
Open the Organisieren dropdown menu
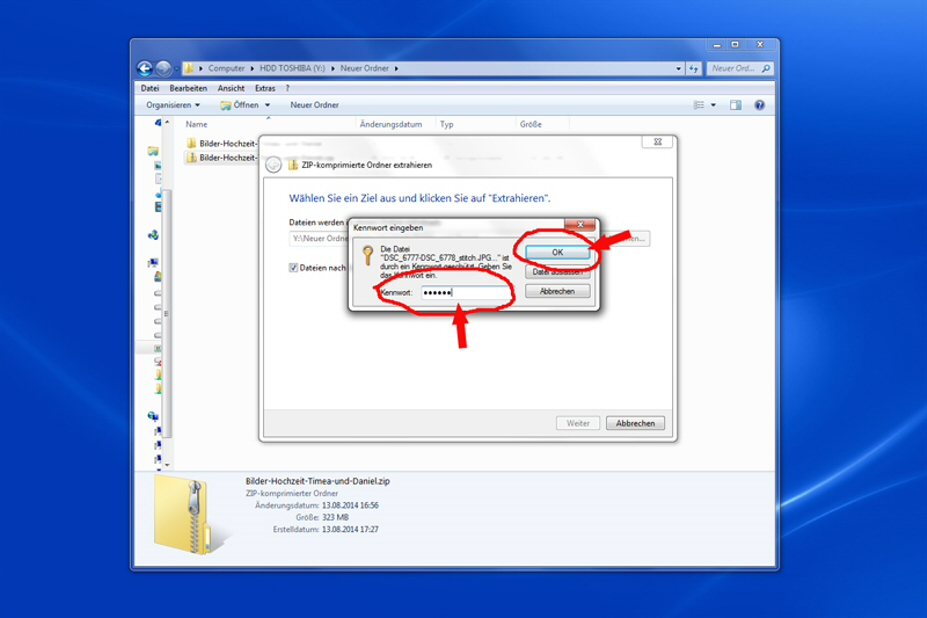click(x=172, y=105)
